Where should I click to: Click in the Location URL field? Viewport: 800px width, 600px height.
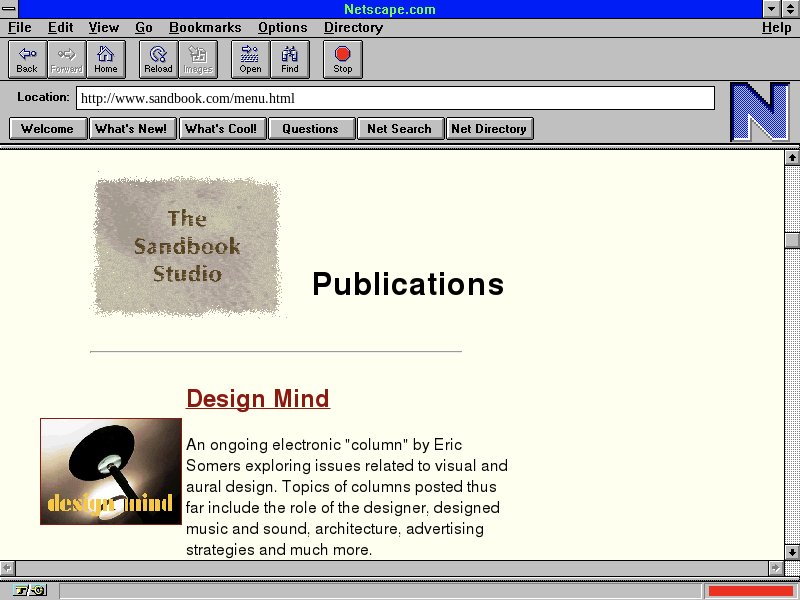395,98
